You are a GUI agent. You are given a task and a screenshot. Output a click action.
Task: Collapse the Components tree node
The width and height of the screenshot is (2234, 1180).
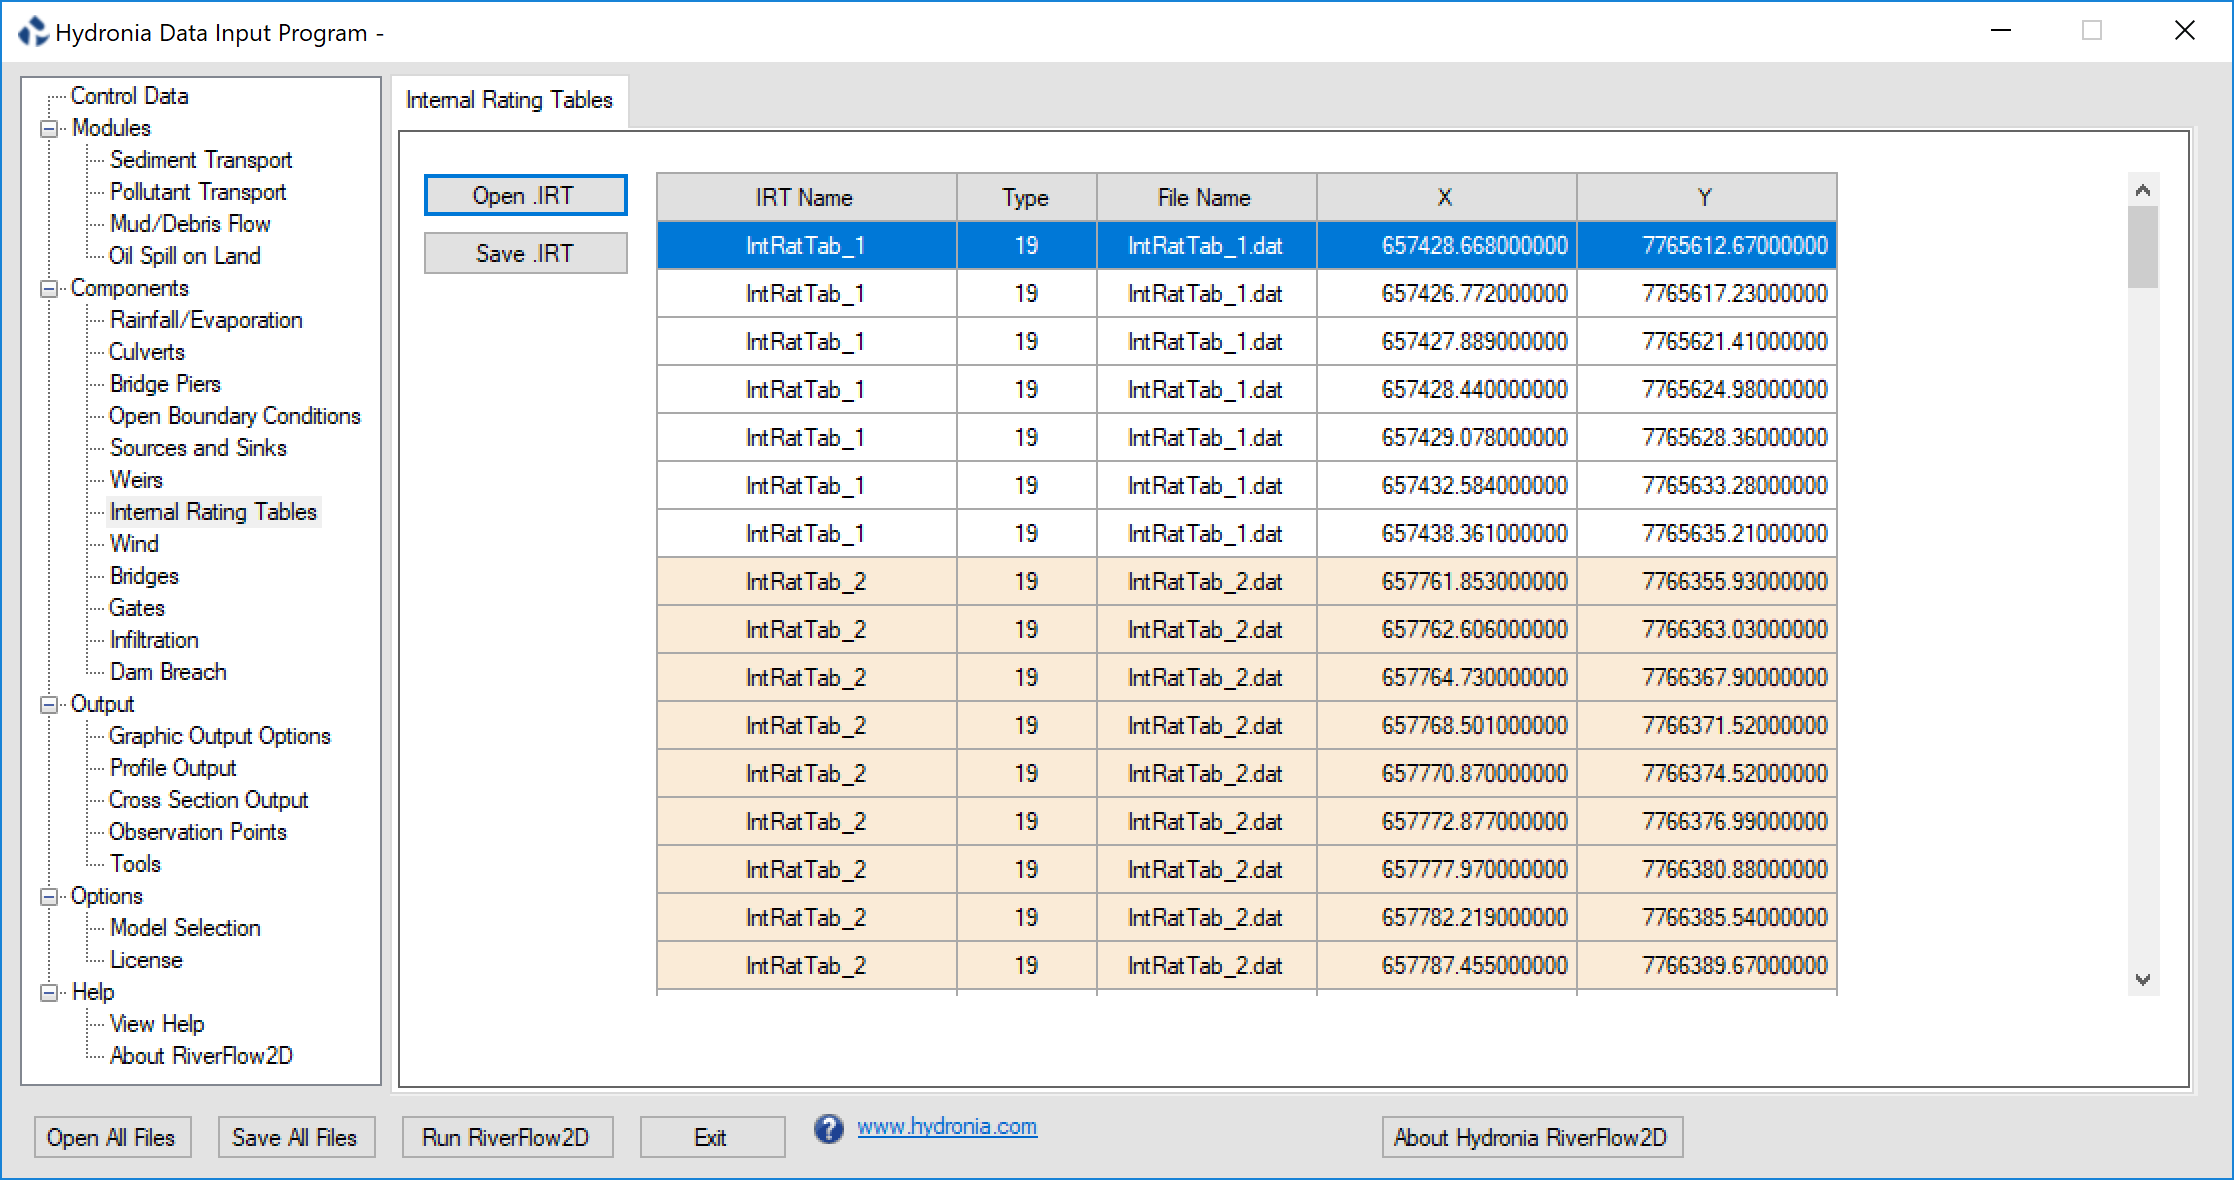48,289
